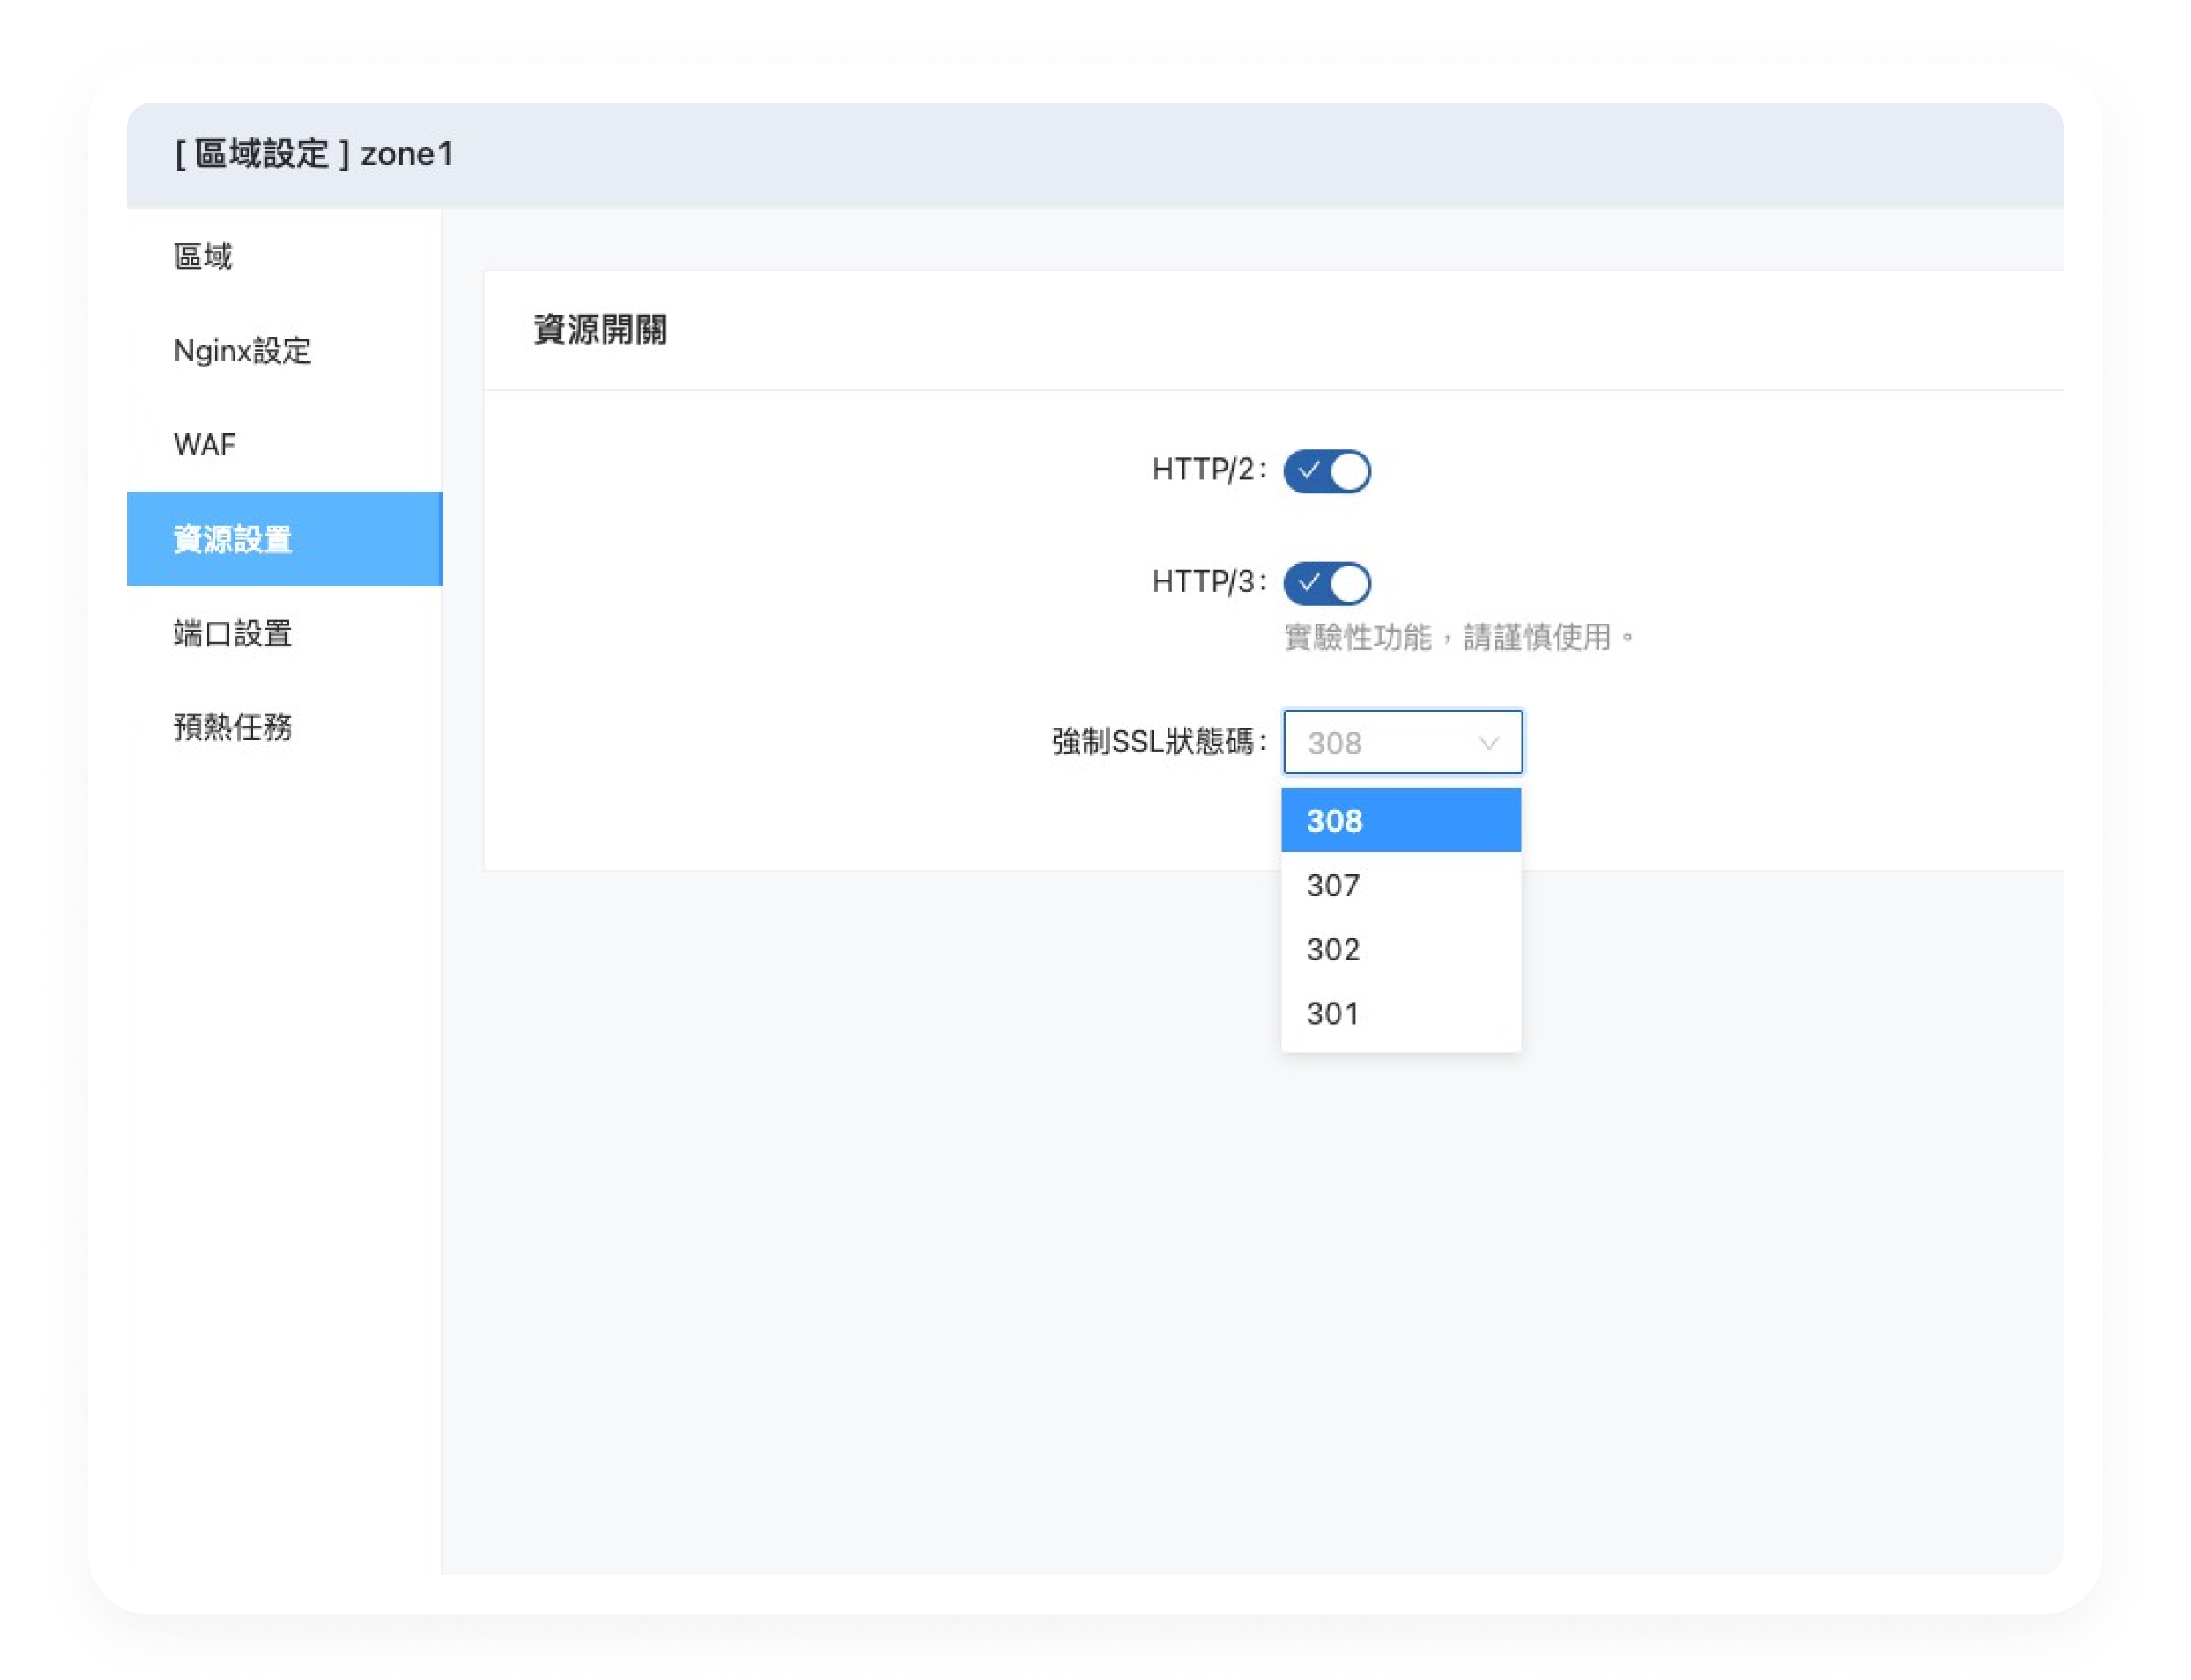Open 預熱任務 in the sidebar
The width and height of the screenshot is (2191, 1680).
pos(233,727)
